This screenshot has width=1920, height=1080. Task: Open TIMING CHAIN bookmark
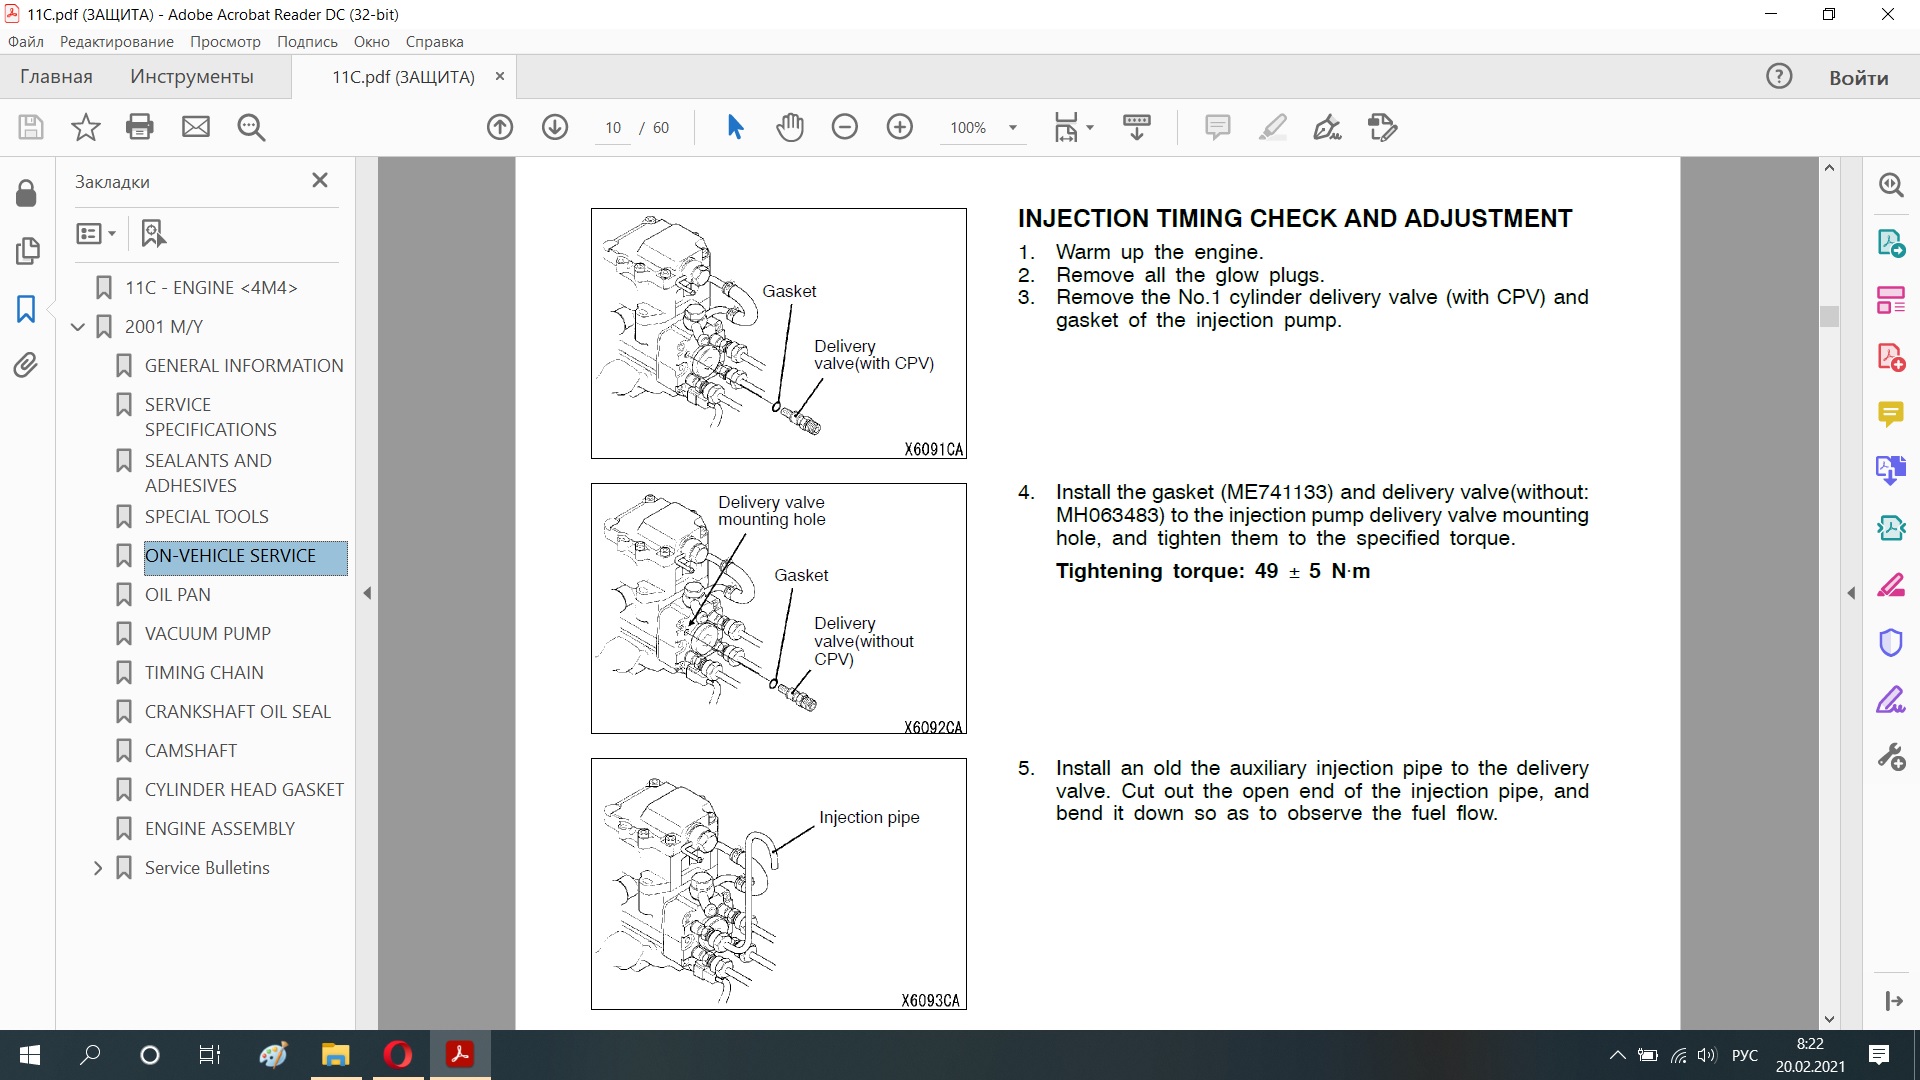(x=204, y=673)
